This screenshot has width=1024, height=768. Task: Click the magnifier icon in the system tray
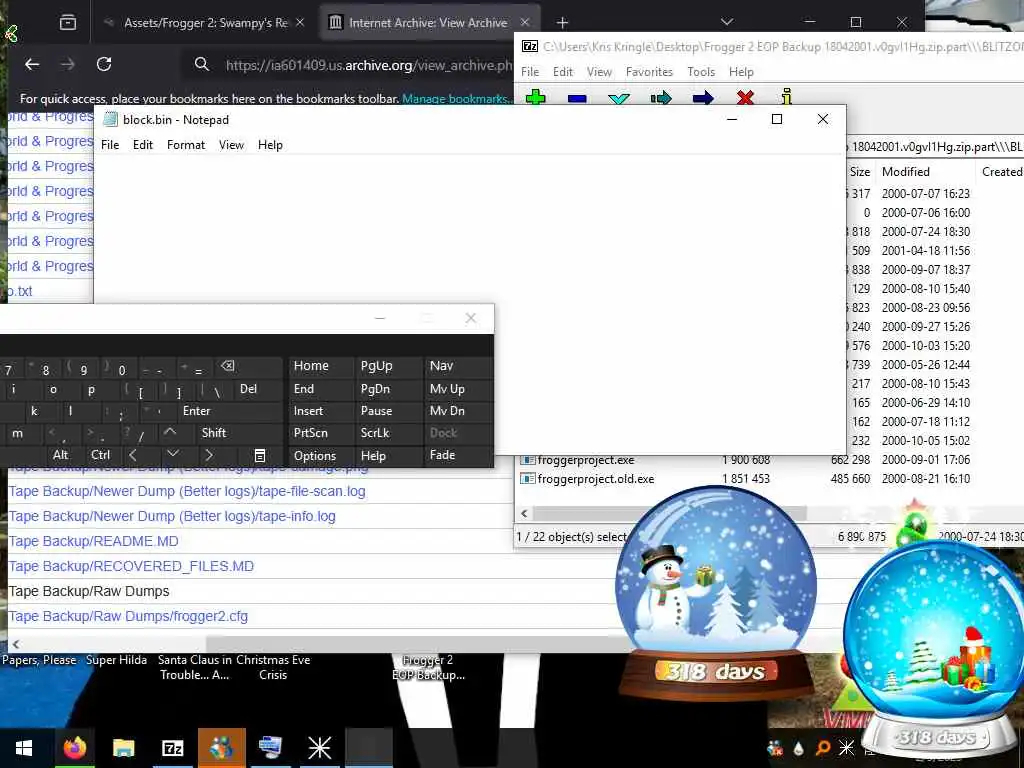click(x=823, y=748)
